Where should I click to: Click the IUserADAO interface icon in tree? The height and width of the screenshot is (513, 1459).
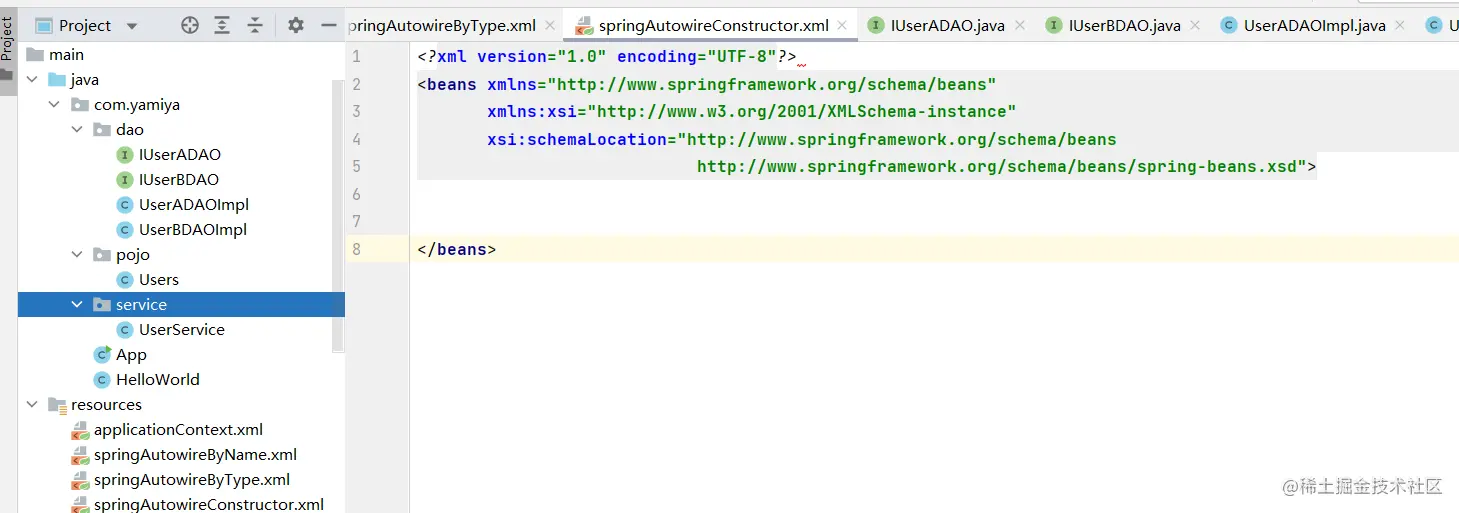(125, 155)
